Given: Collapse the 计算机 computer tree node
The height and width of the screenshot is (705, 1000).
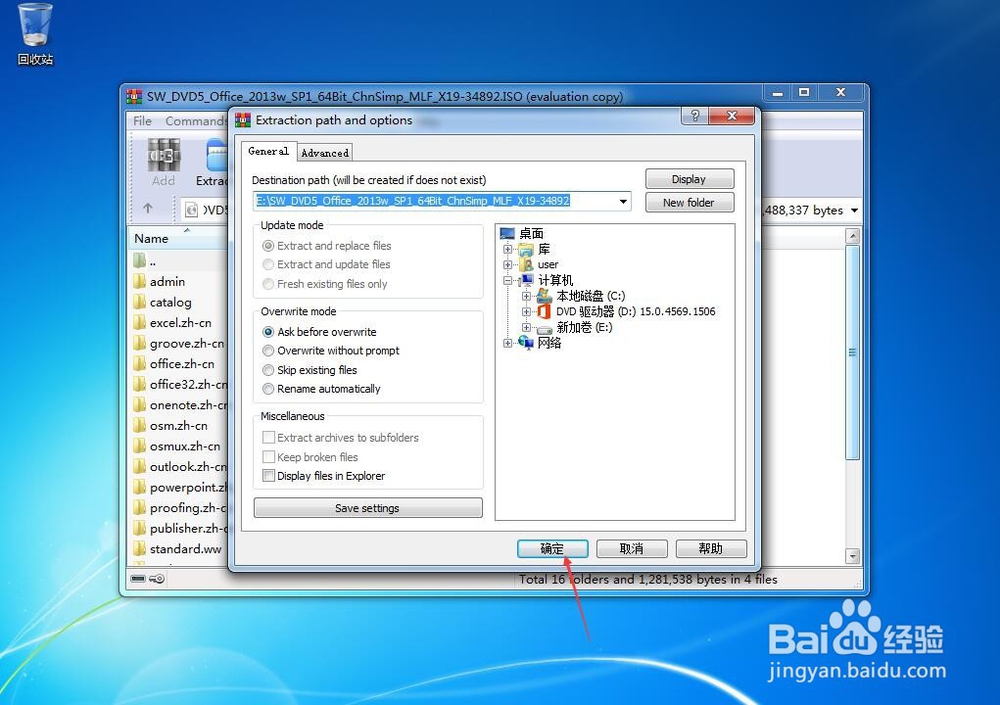Looking at the screenshot, I should [508, 280].
